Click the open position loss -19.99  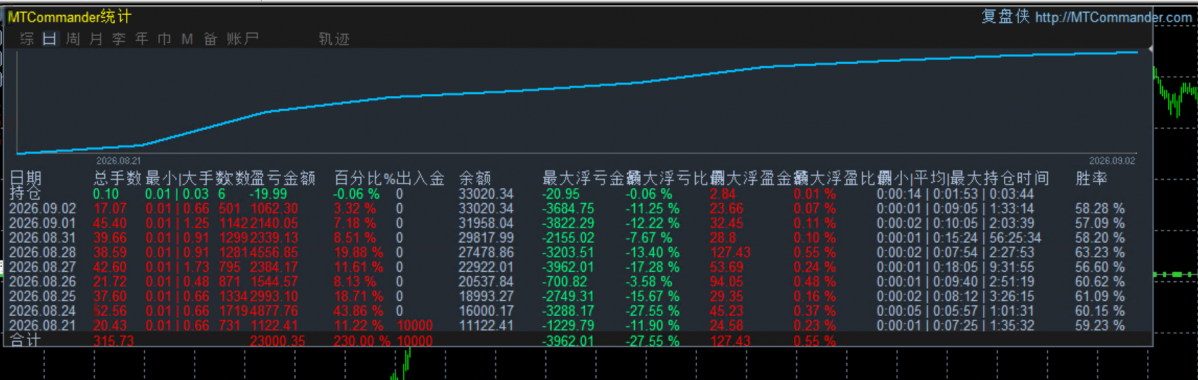(x=269, y=193)
